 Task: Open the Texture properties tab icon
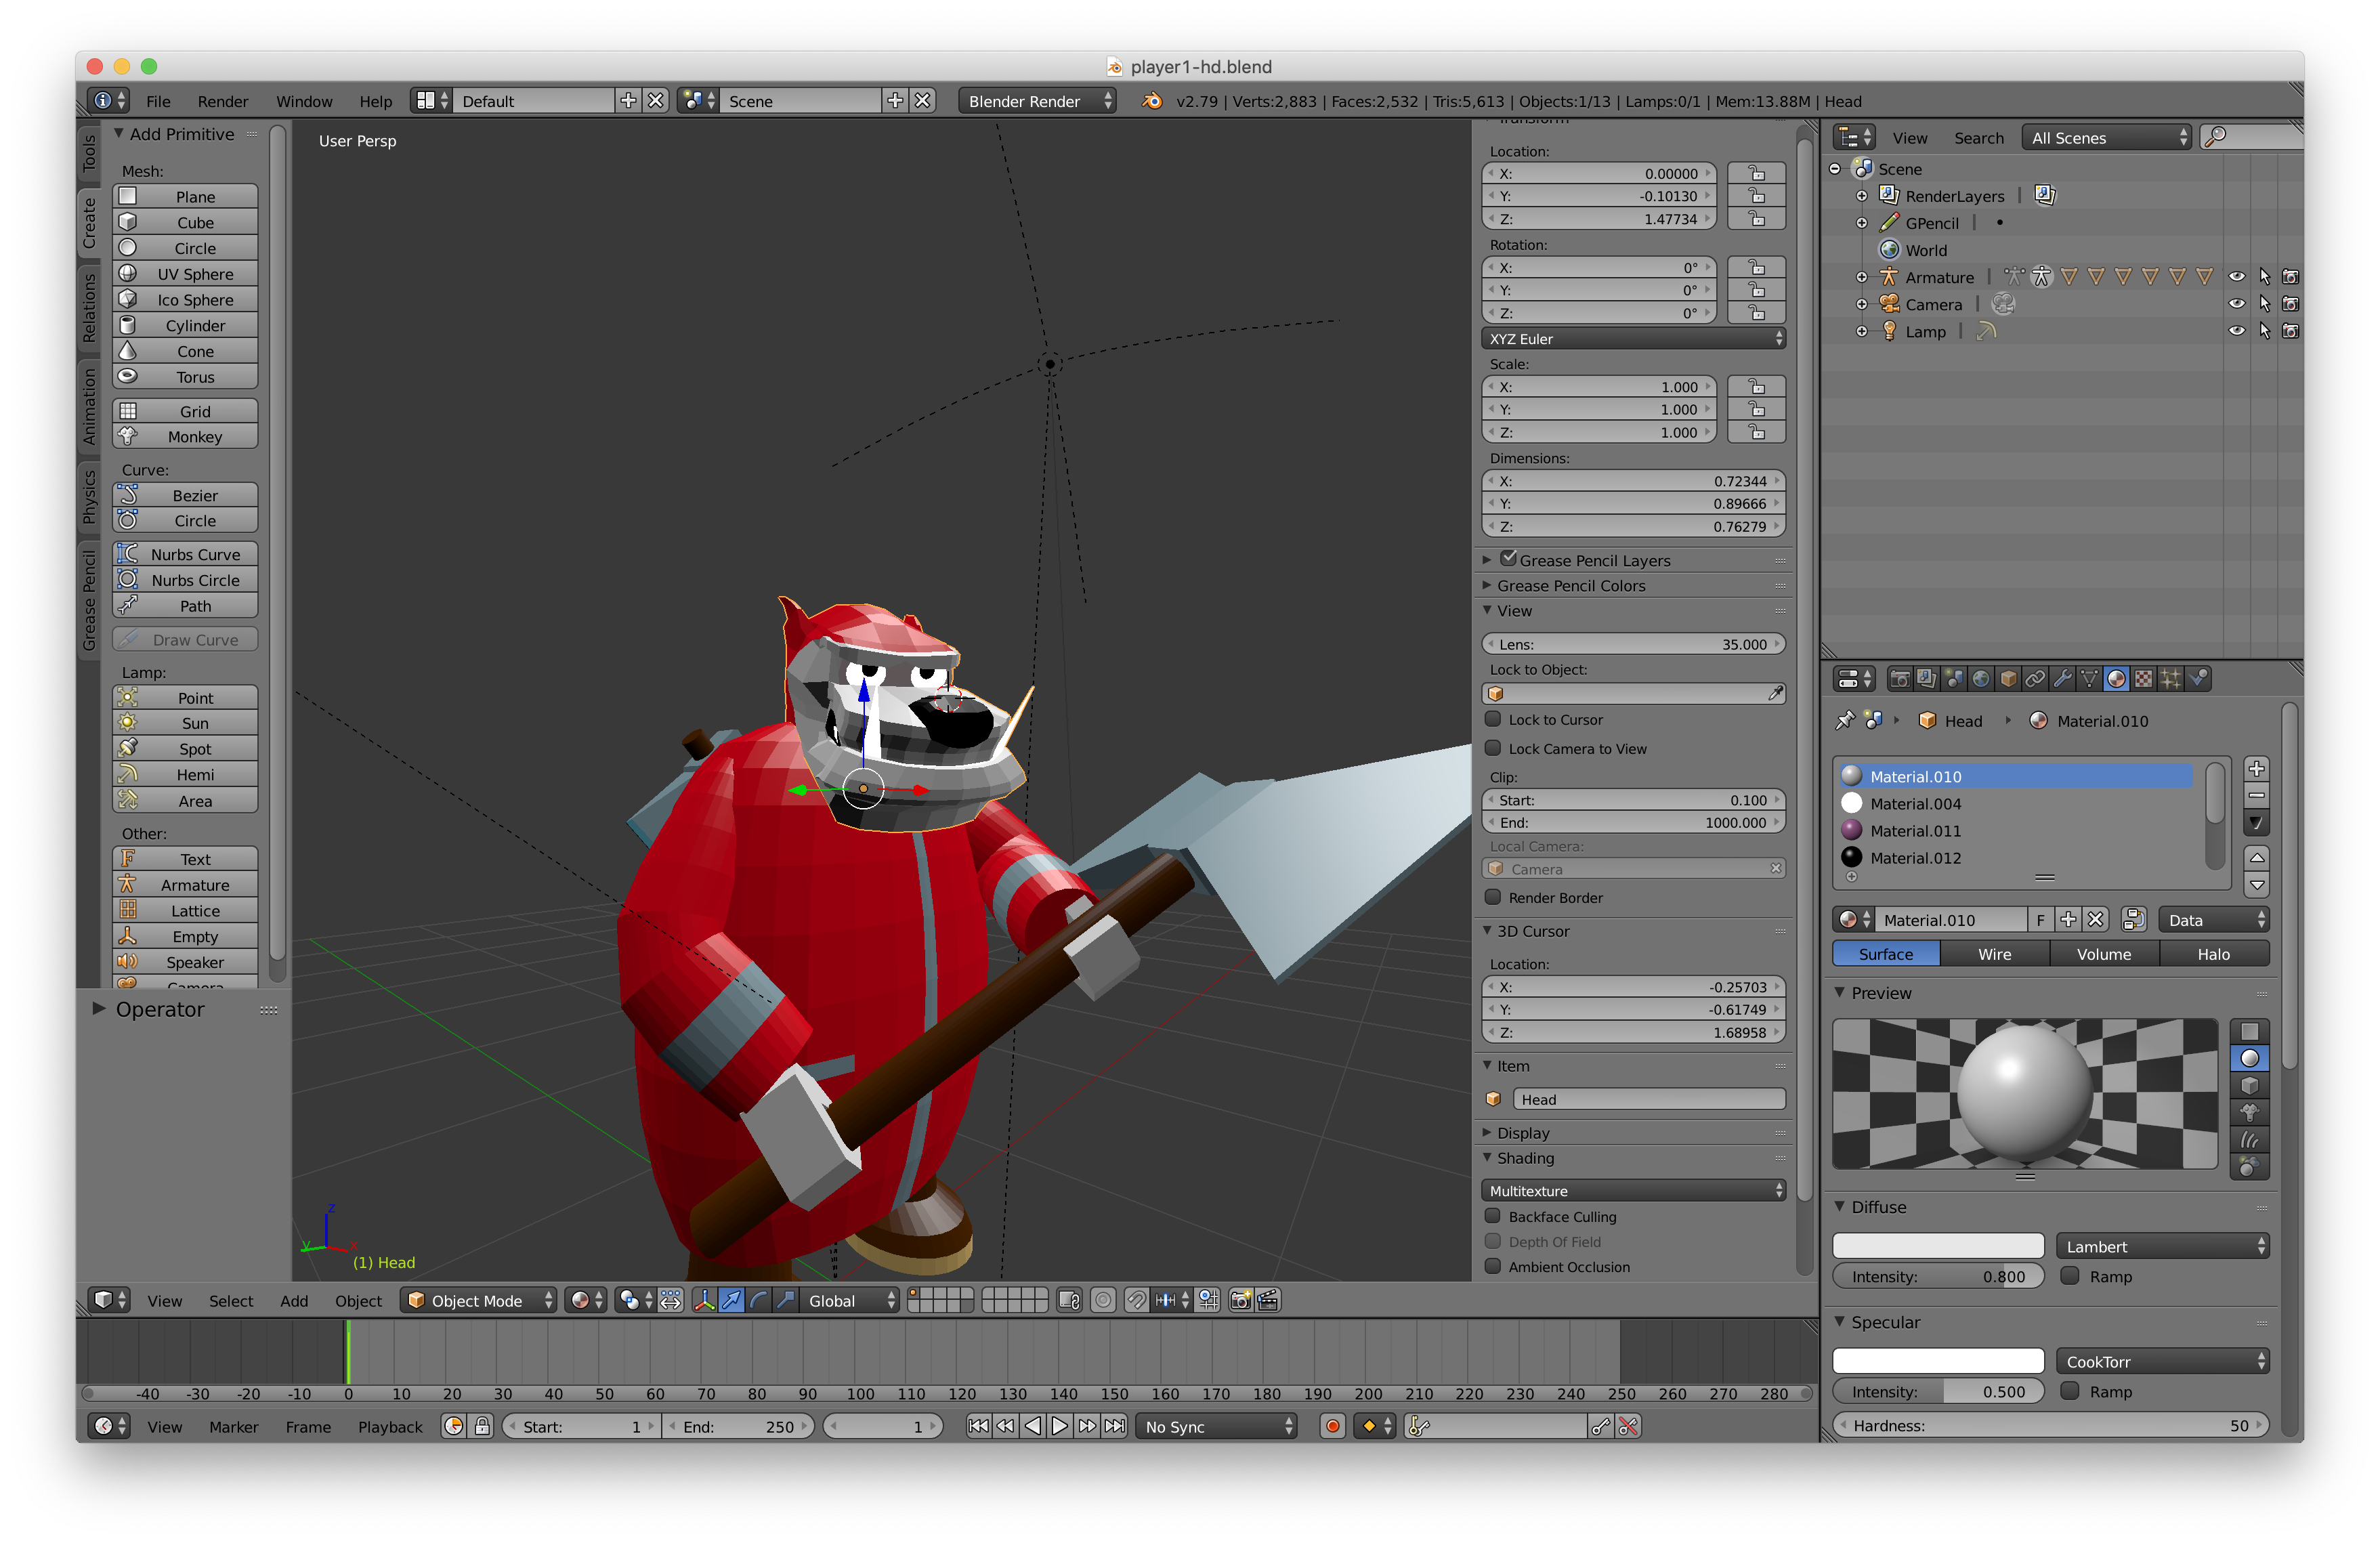click(x=2143, y=679)
